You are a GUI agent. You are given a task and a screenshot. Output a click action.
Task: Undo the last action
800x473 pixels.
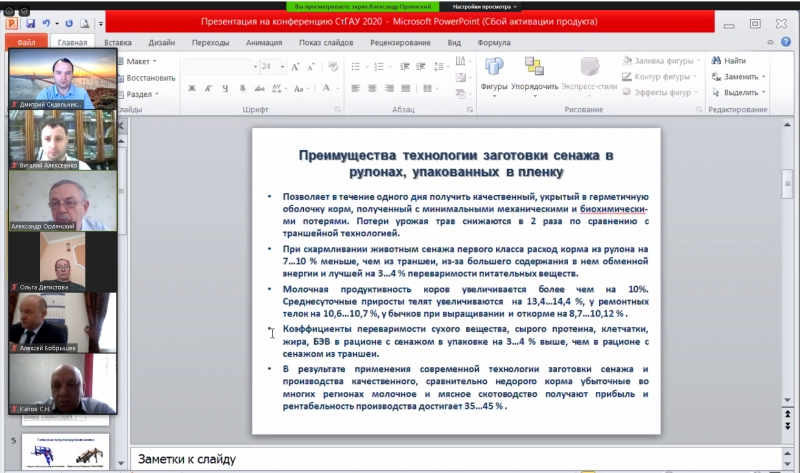click(46, 23)
